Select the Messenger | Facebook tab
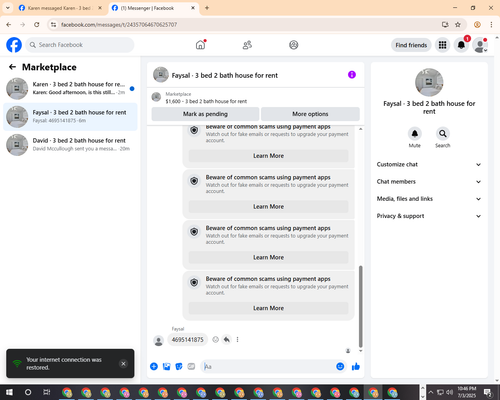The height and width of the screenshot is (400, 500). pyautogui.click(x=153, y=8)
